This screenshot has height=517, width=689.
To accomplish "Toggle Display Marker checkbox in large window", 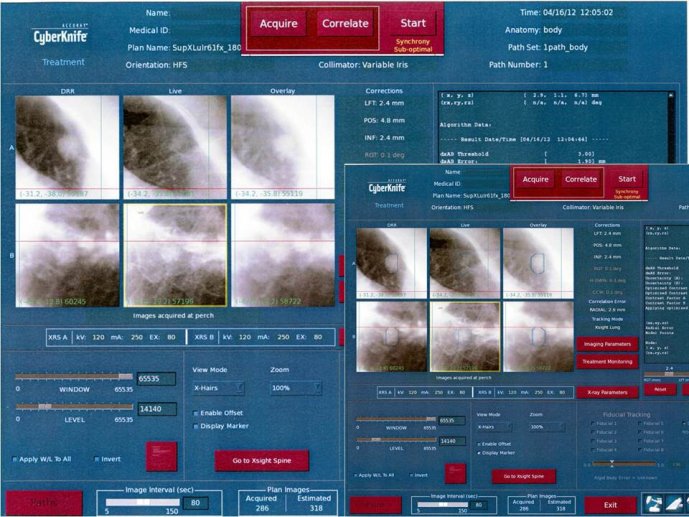I will pos(196,427).
